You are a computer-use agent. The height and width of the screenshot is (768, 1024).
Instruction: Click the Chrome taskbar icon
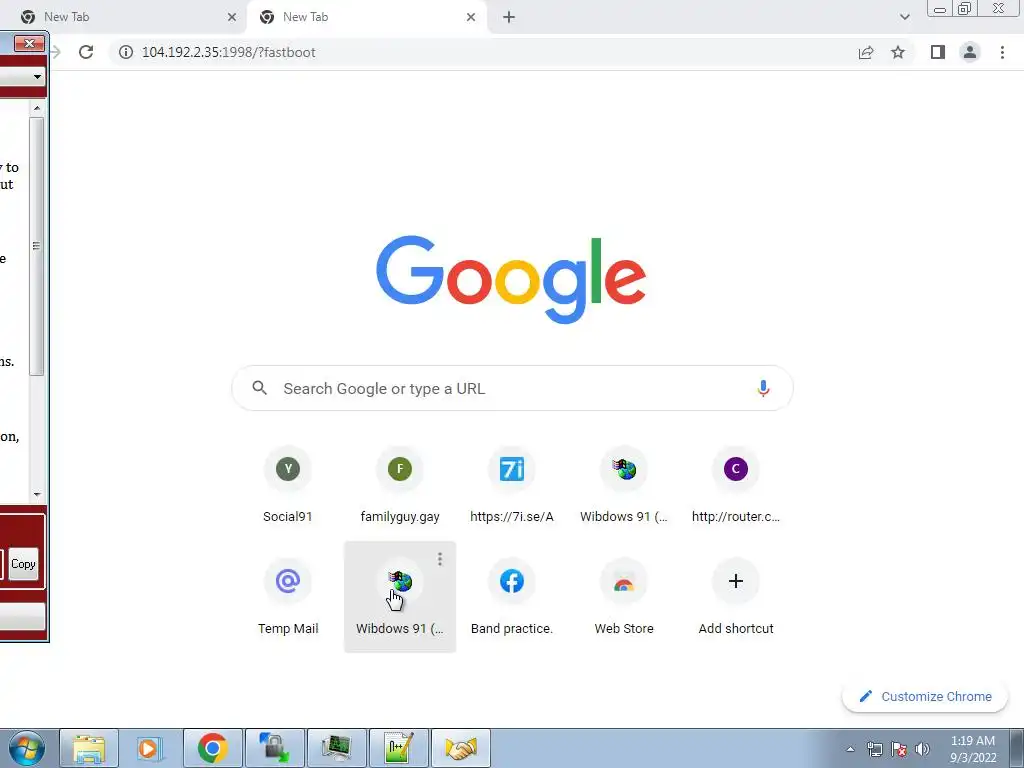pos(213,748)
